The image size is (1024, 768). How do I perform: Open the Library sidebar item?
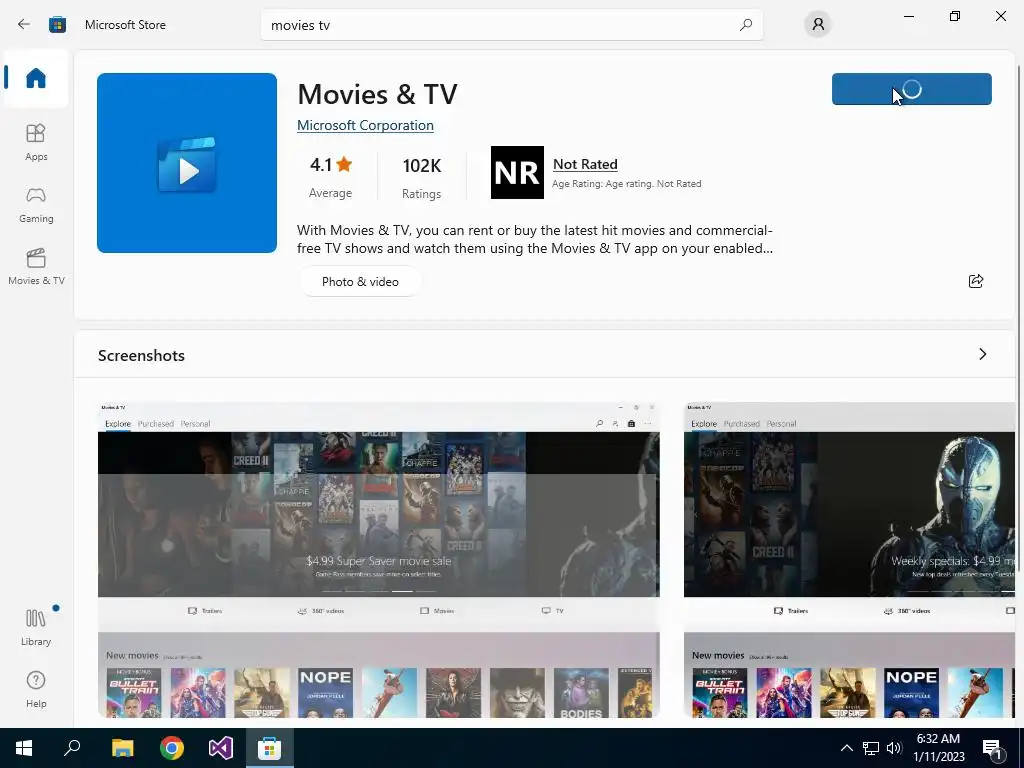[36, 627]
